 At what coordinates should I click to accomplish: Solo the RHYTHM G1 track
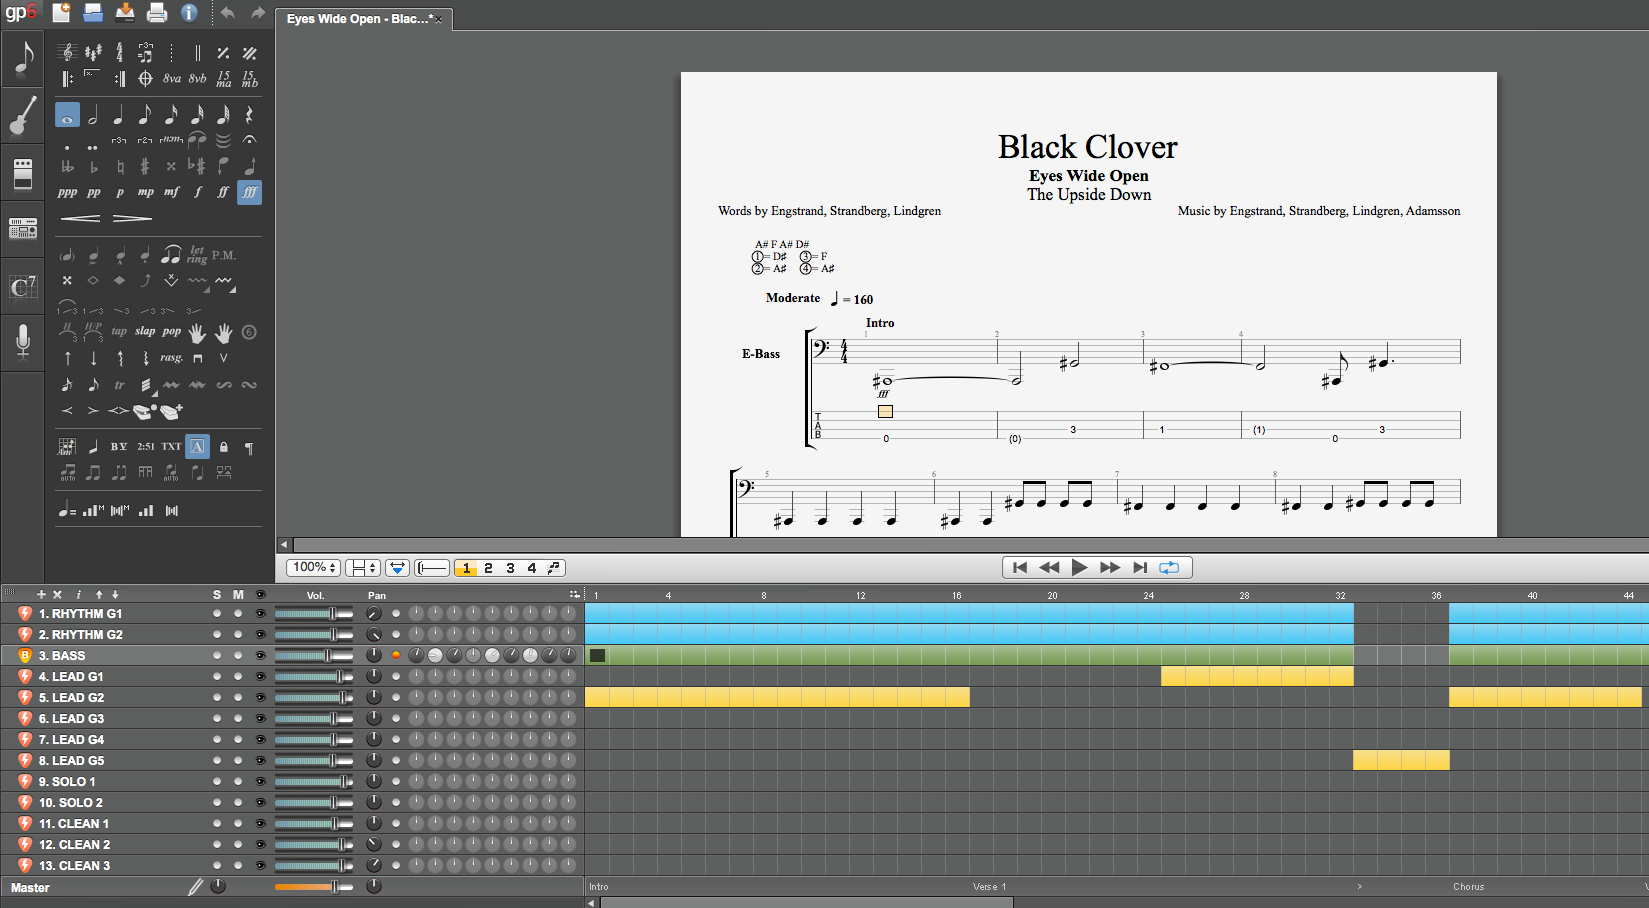pos(217,613)
